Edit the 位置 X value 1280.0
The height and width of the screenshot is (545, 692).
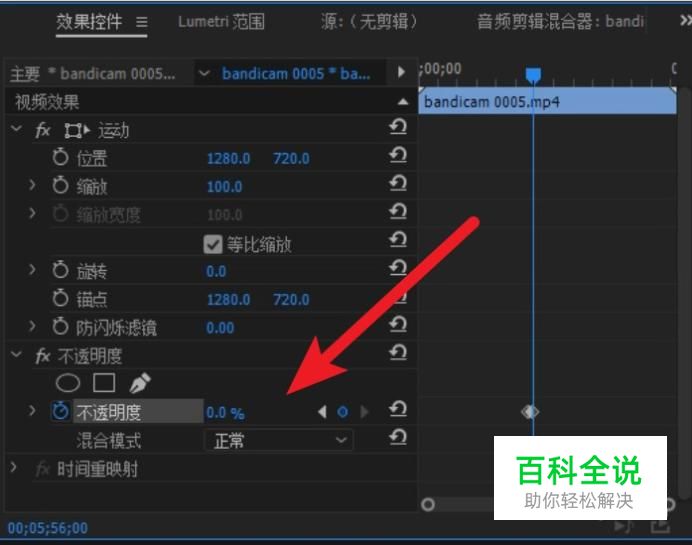coord(228,158)
